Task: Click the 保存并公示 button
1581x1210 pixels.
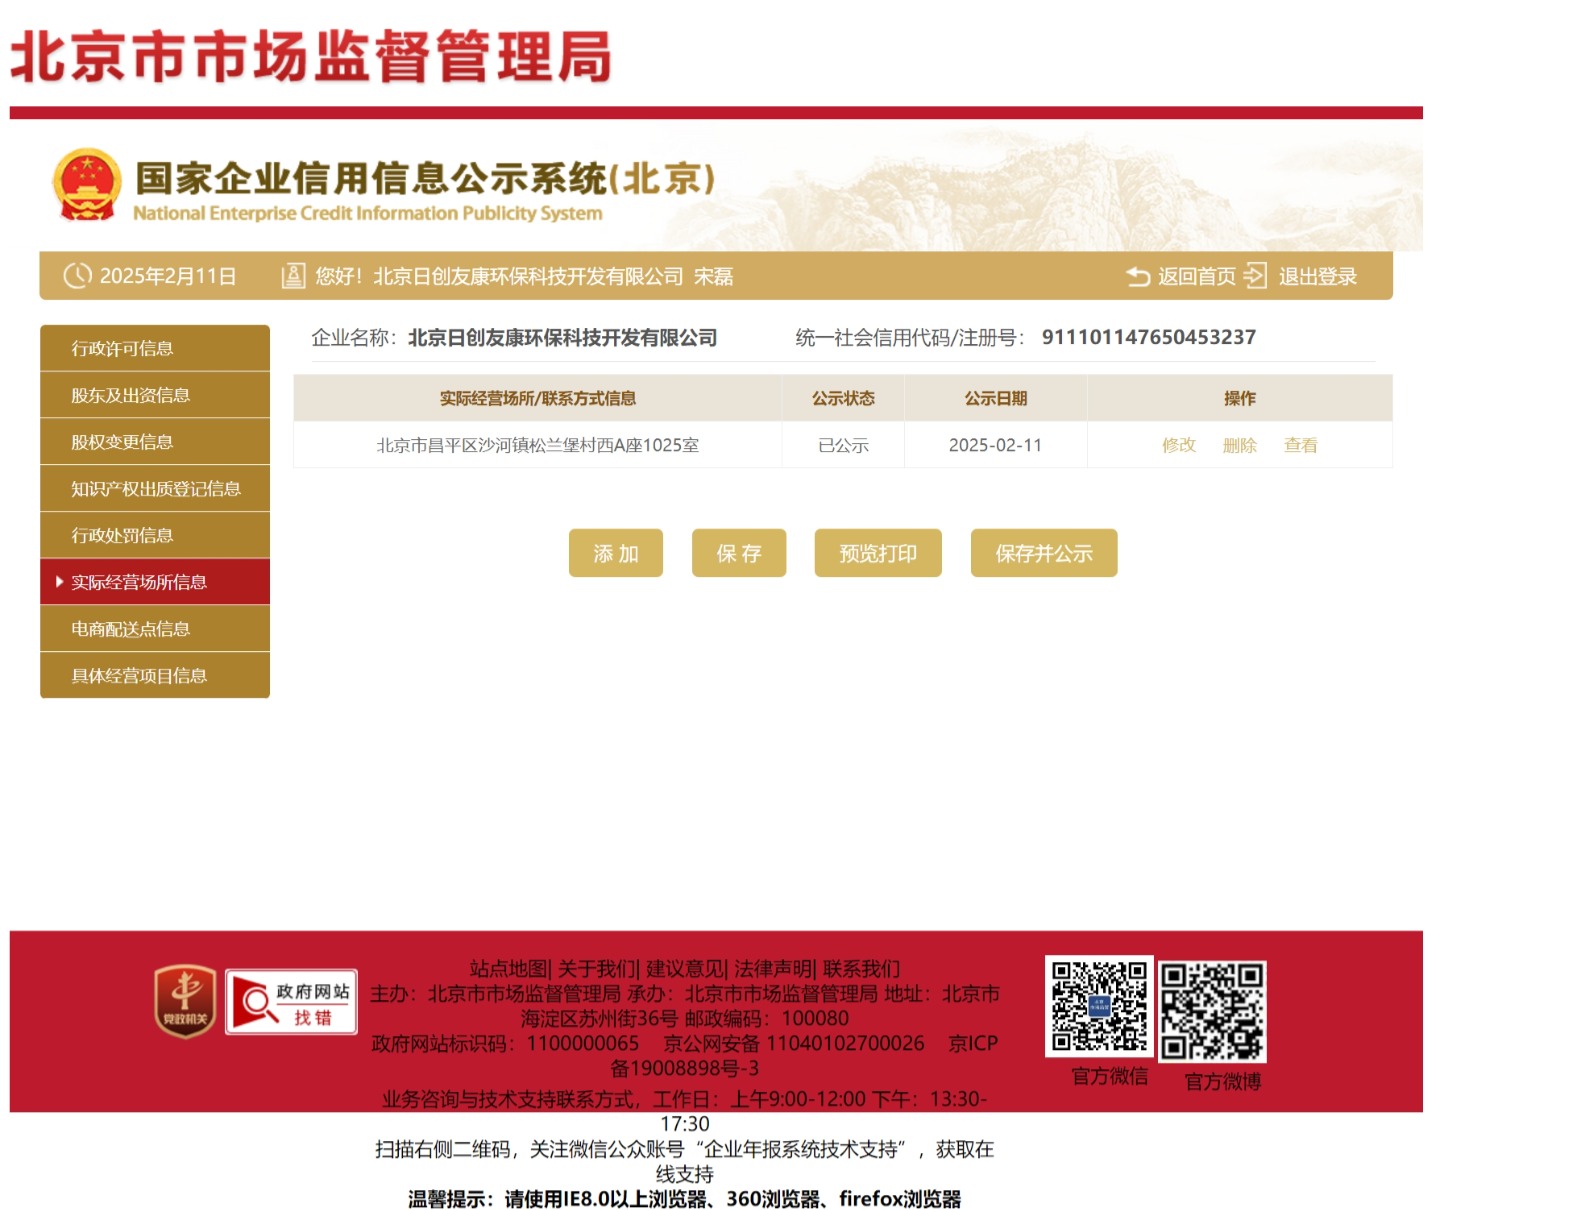Action: click(x=1044, y=553)
